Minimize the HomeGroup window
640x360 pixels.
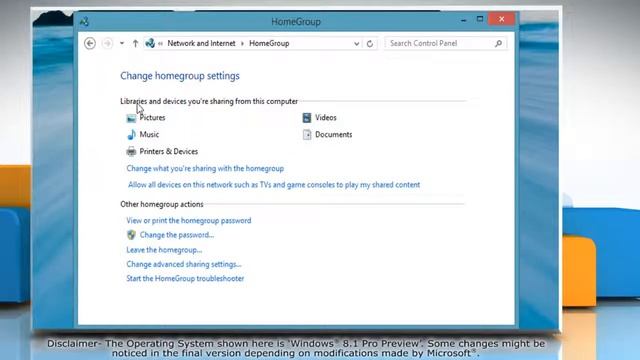[x=464, y=20]
